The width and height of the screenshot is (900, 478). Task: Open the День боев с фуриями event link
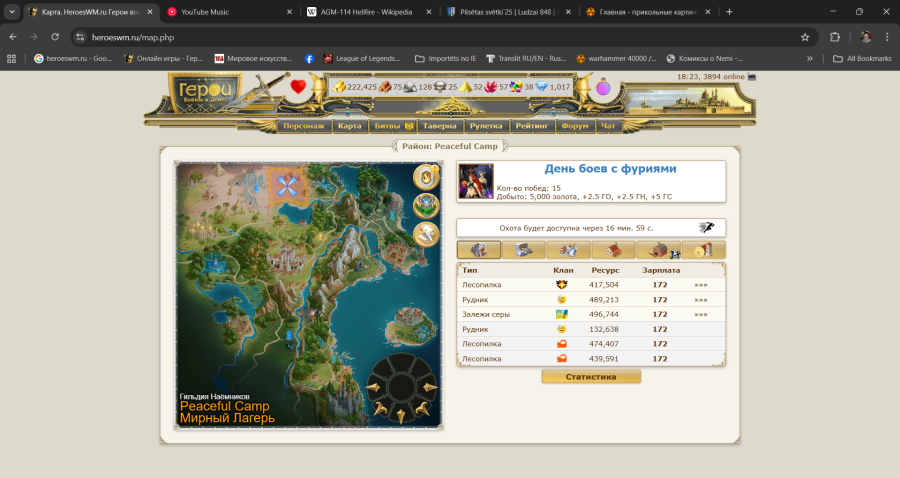(610, 169)
